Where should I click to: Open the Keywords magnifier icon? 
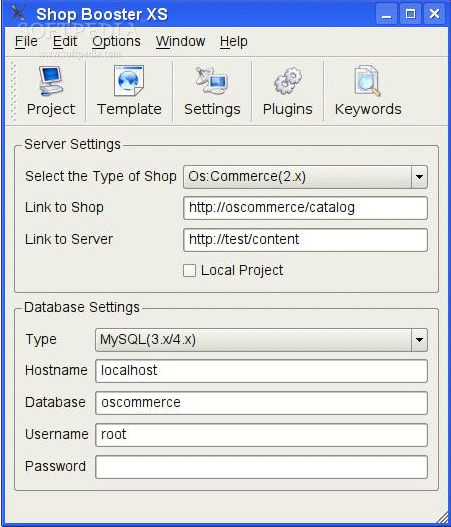(368, 91)
